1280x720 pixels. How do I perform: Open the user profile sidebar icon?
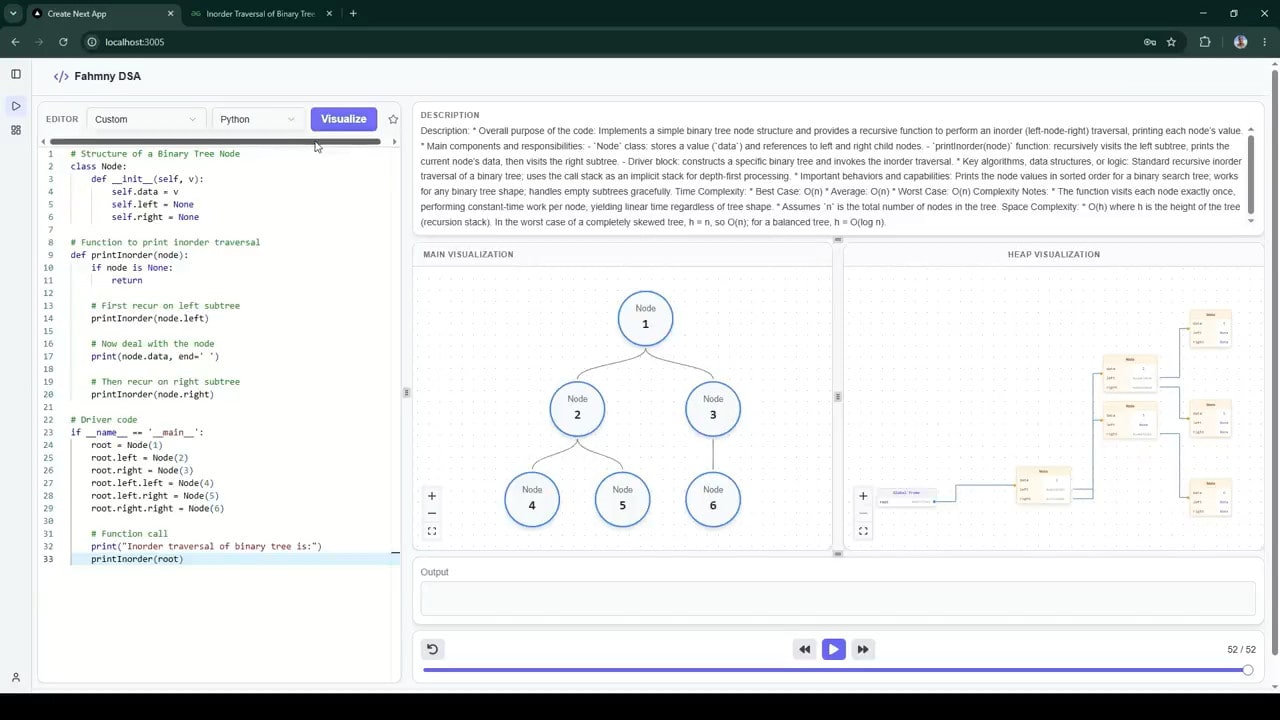[15, 678]
